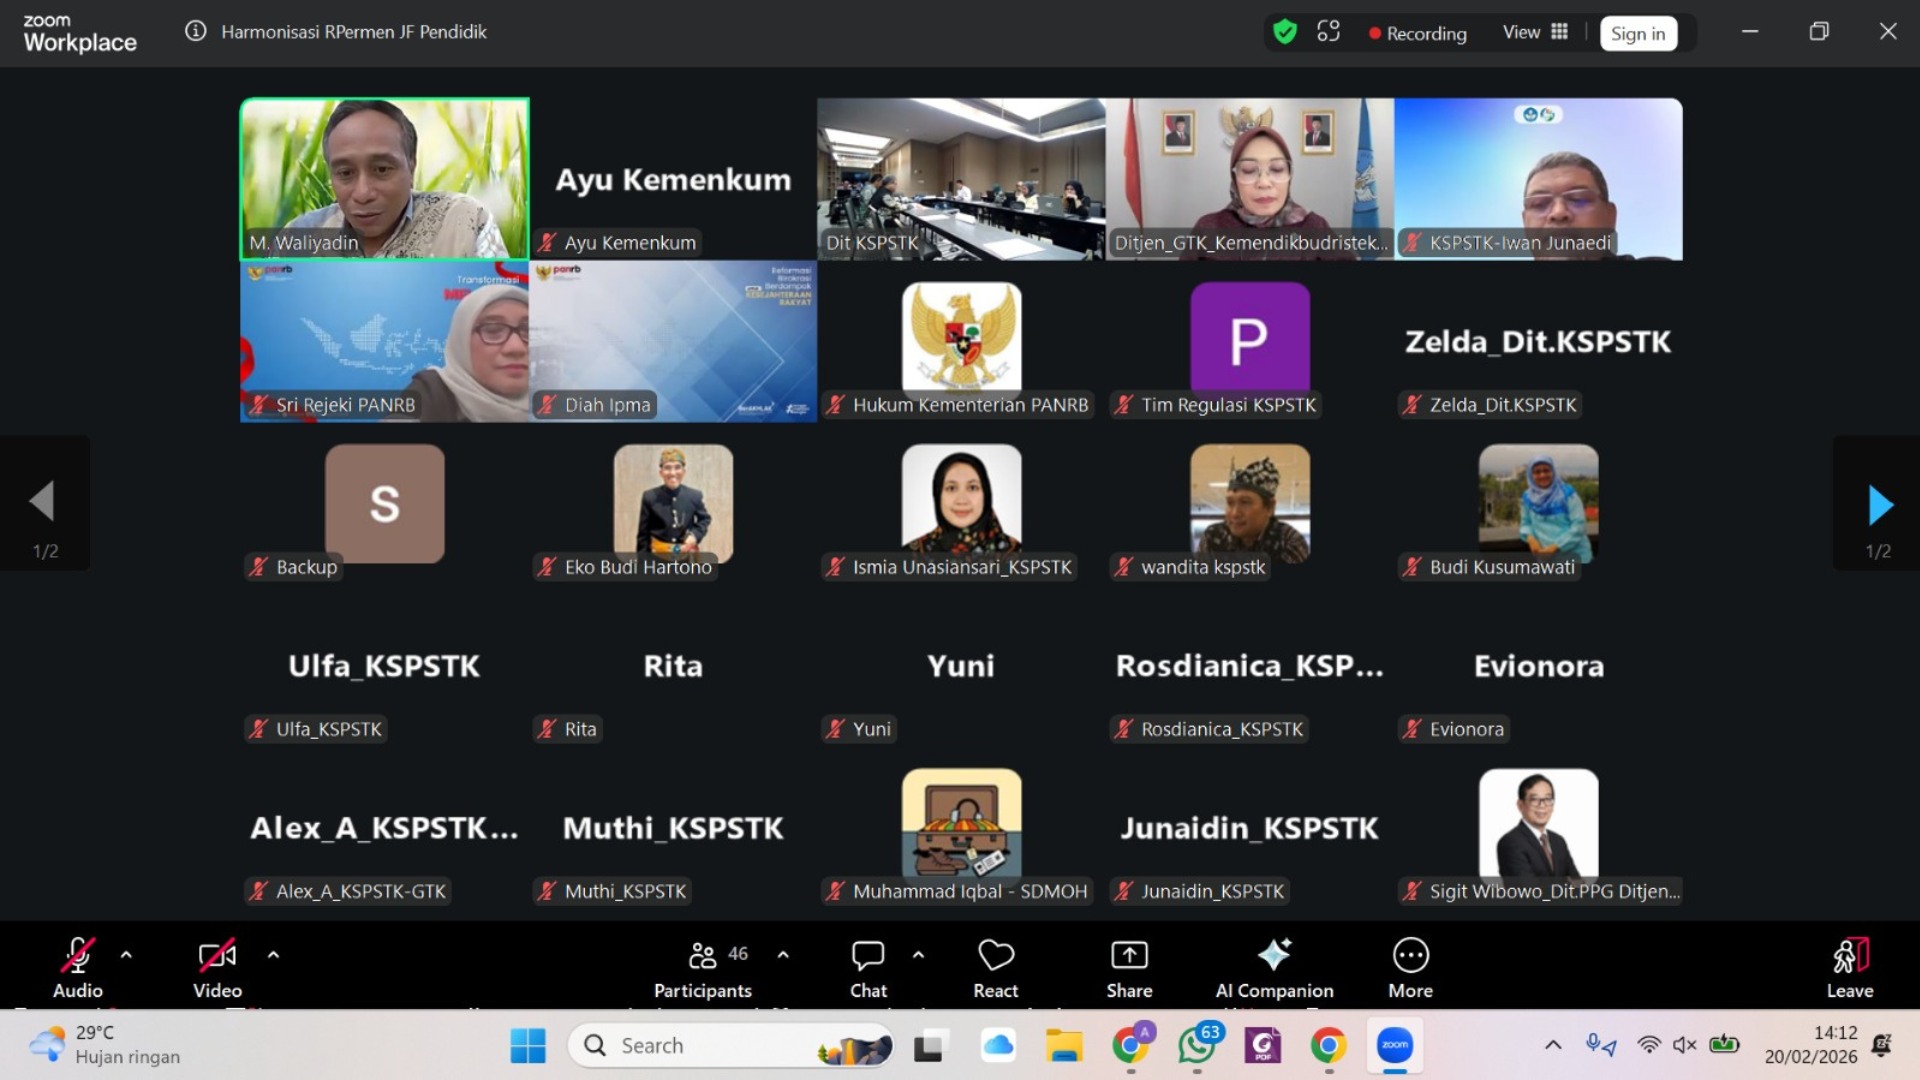Expand the participants options chevron
Viewport: 1920px width, 1080px height.
(783, 955)
